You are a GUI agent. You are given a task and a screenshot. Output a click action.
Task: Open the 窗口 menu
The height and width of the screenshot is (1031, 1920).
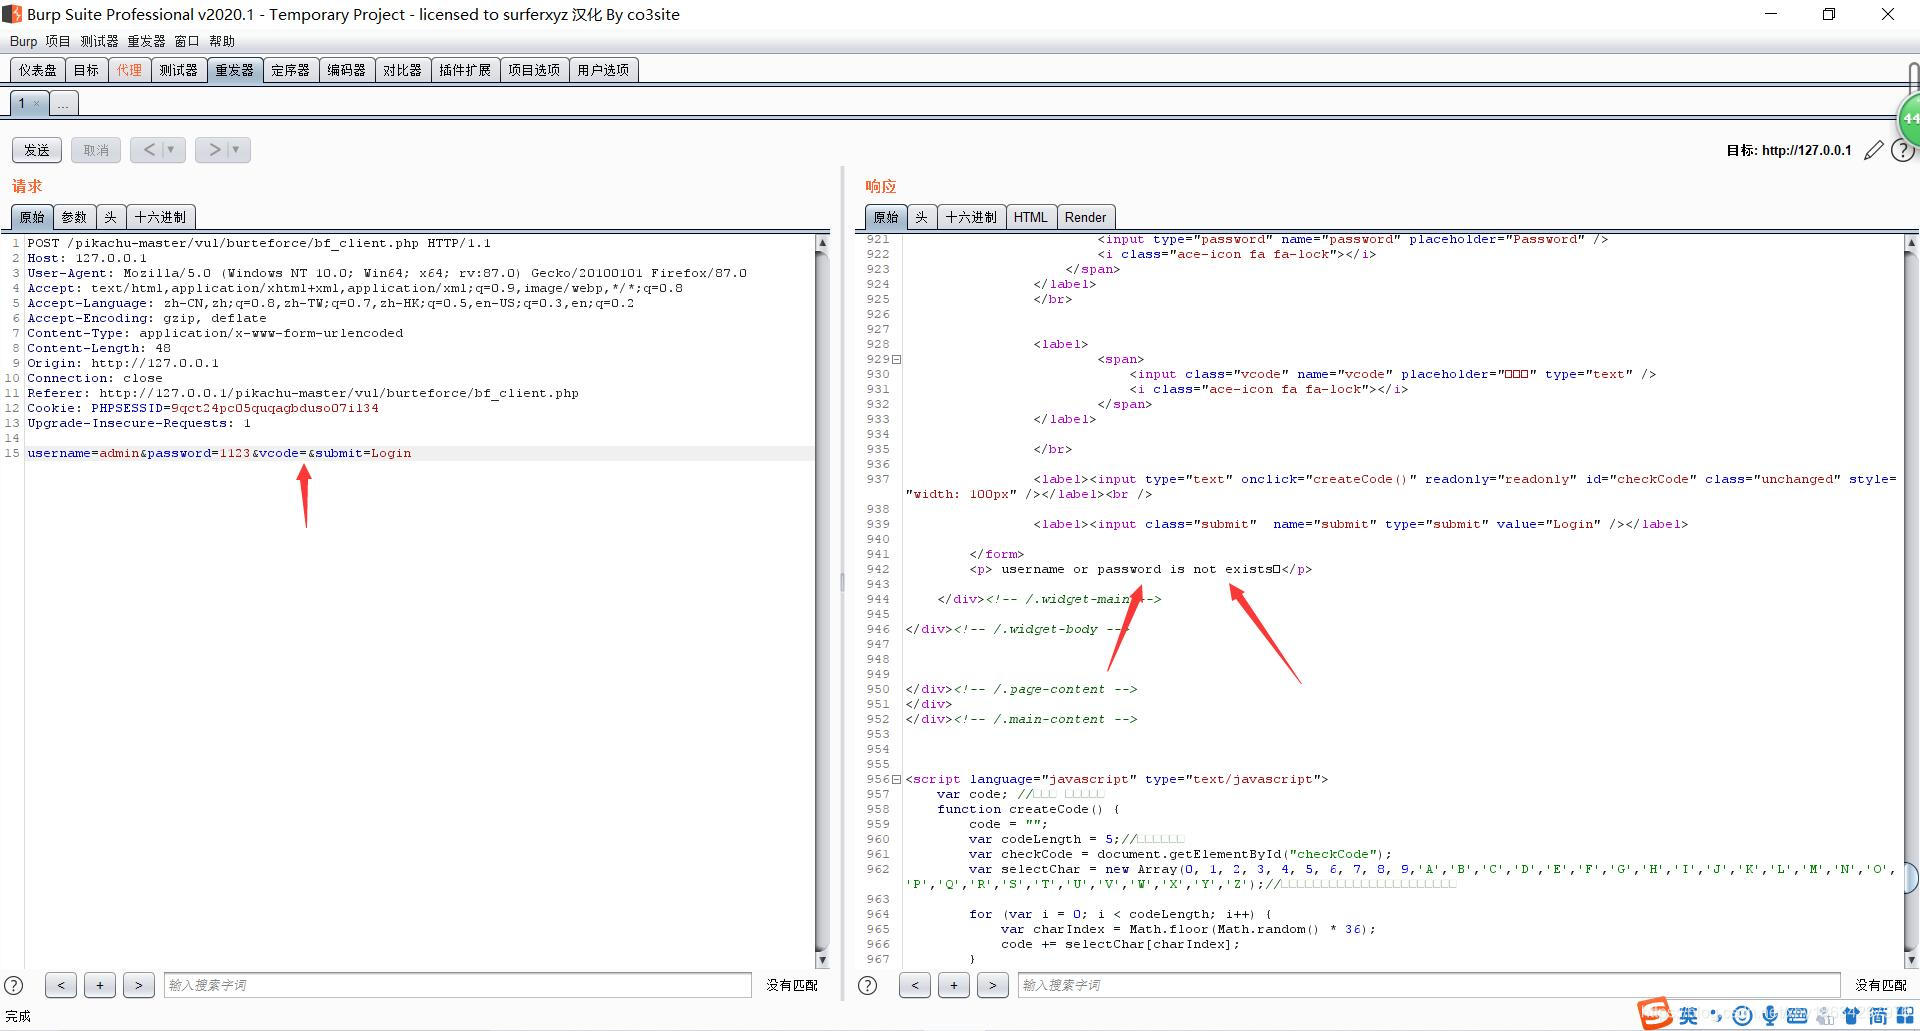coord(187,41)
